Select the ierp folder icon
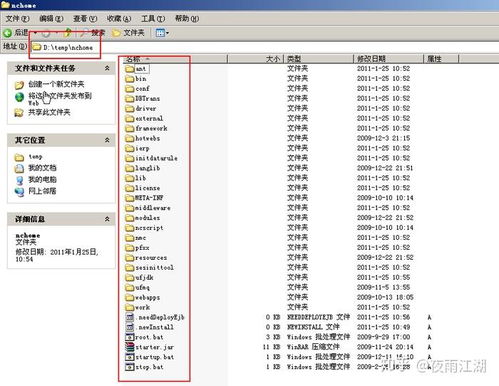Screen dimensions: 499x386 pyautogui.click(x=130, y=149)
